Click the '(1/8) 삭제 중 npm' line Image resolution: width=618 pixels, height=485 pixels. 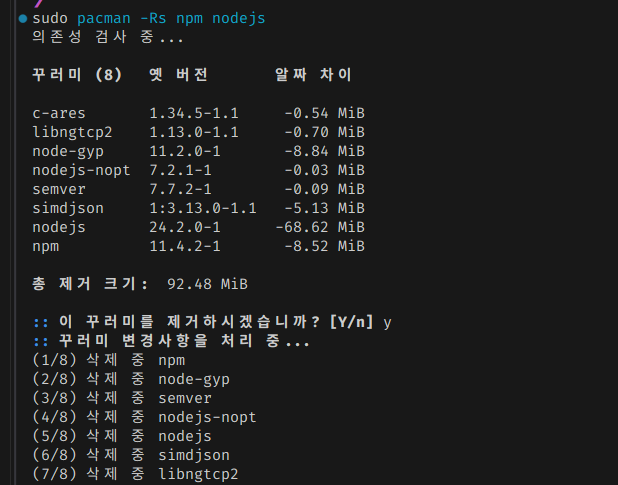(x=109, y=360)
